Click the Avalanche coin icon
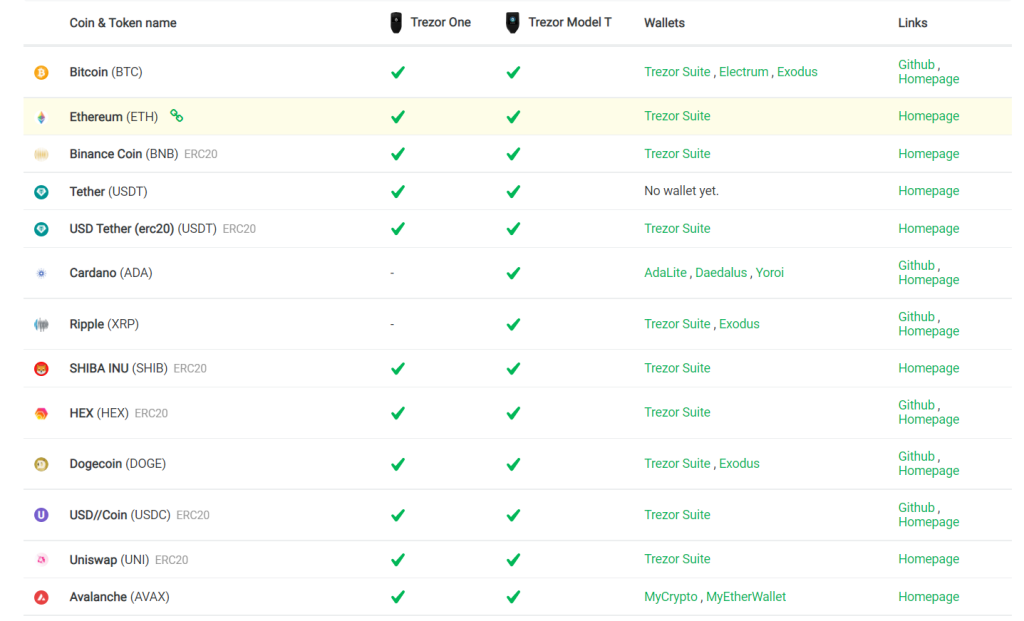 pos(41,597)
